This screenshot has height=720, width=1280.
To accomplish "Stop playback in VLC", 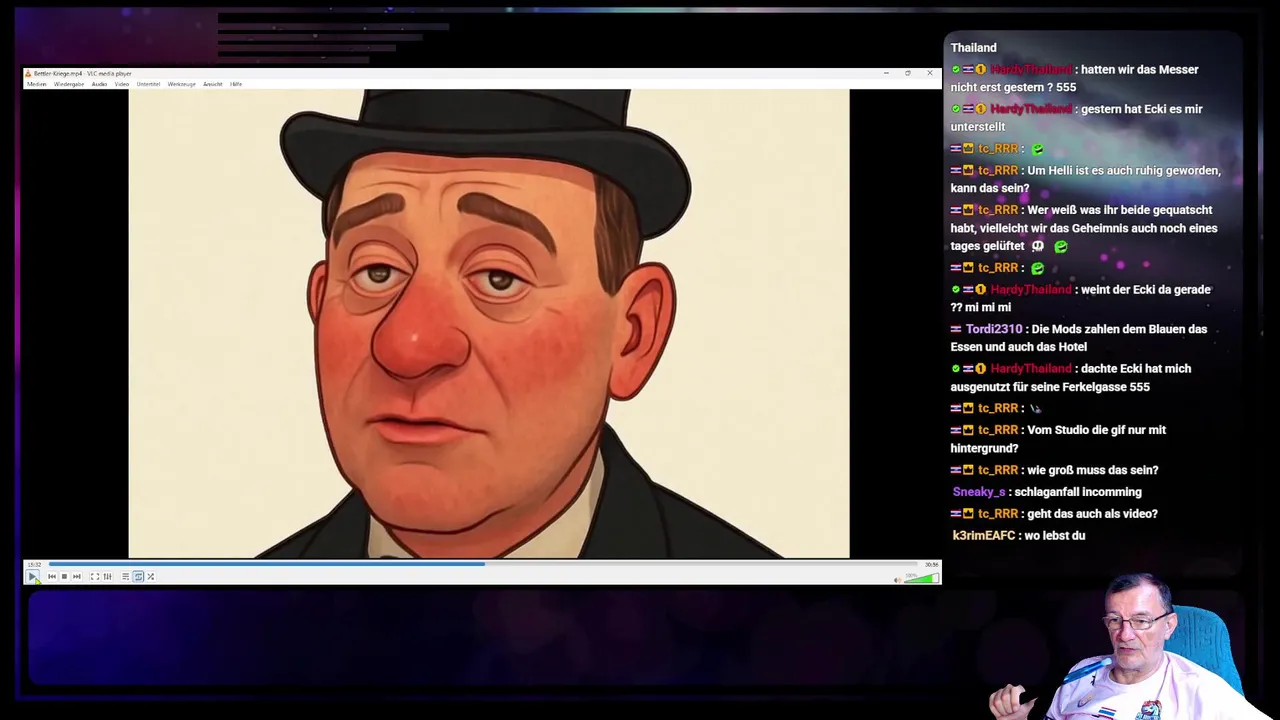I will pyautogui.click(x=64, y=576).
